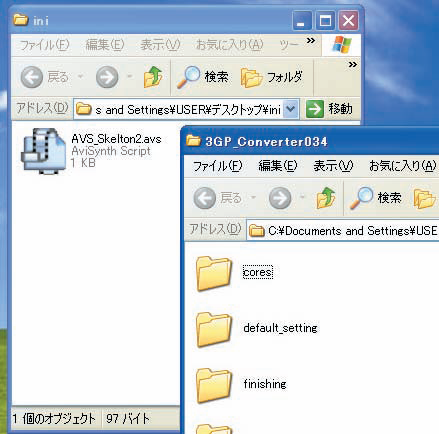Click the 移動 go button
This screenshot has height=434, width=439.
pos(329,109)
